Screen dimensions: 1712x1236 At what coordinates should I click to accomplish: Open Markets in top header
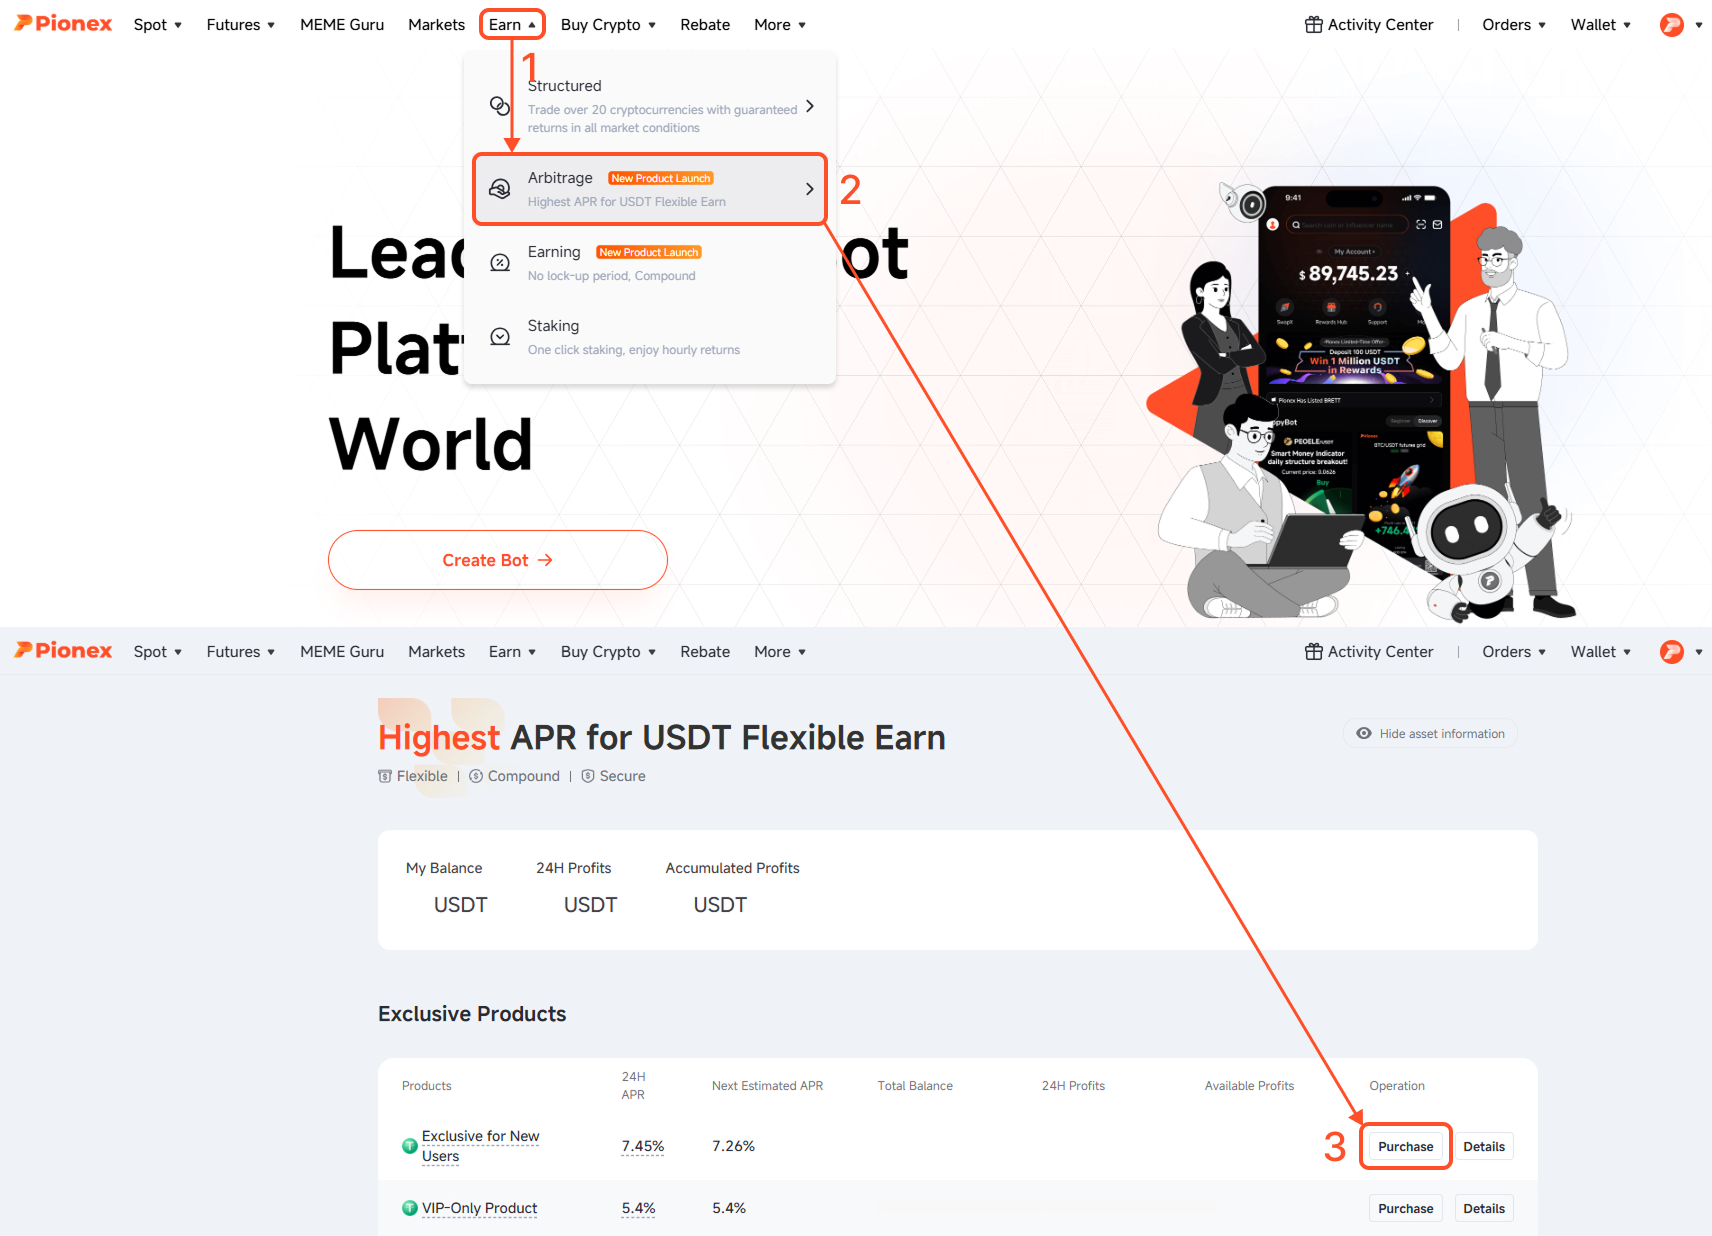pyautogui.click(x=436, y=24)
